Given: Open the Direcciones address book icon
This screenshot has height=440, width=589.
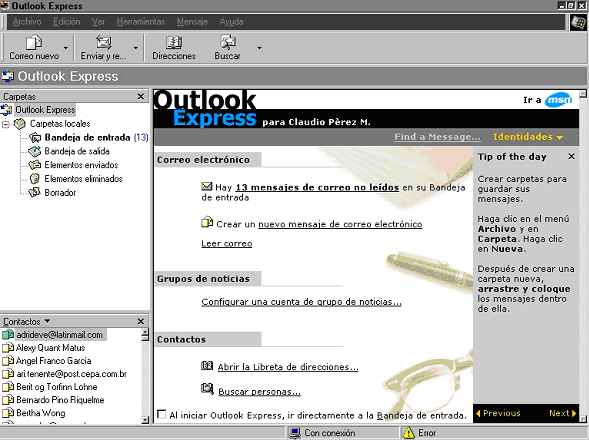Looking at the screenshot, I should click(174, 42).
